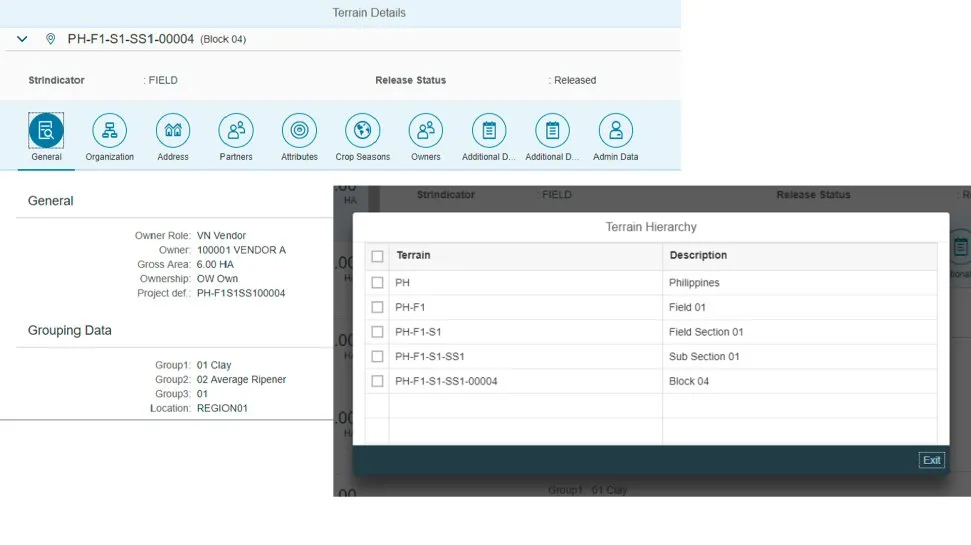Viewport: 971px width, 545px height.
Task: Select the Address icon
Action: pyautogui.click(x=173, y=131)
